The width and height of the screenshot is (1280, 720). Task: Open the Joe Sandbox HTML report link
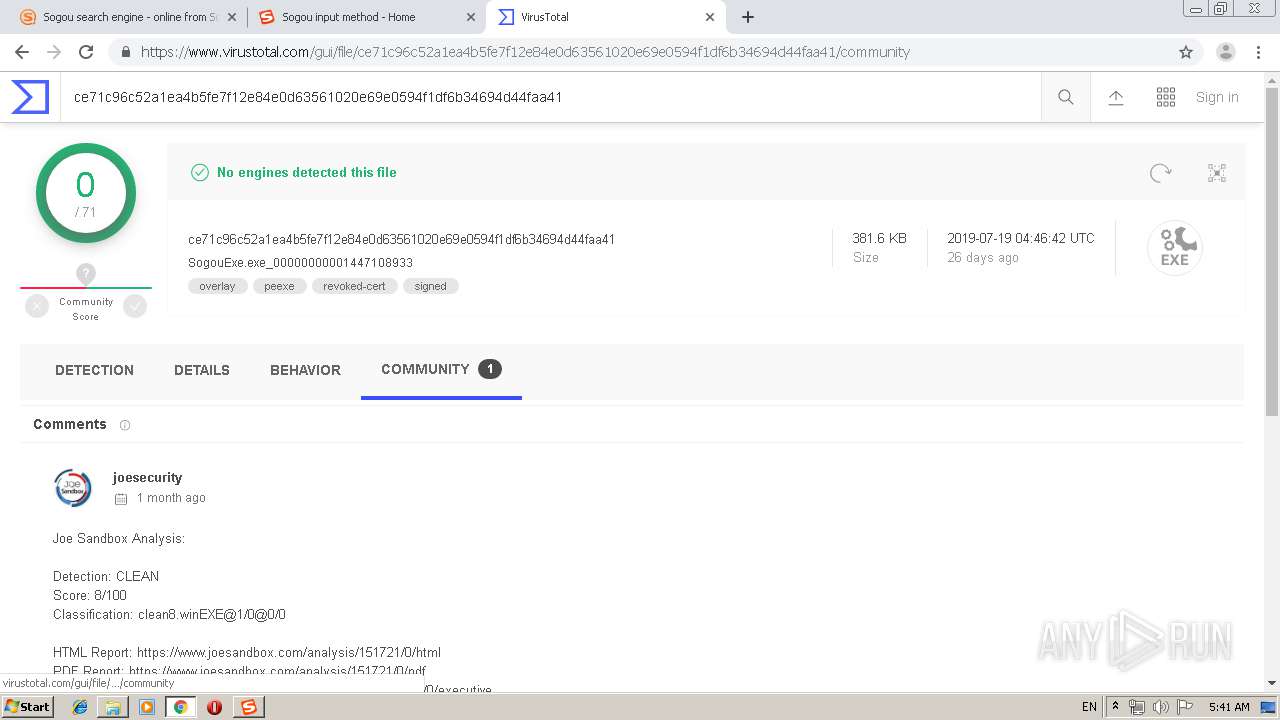click(x=289, y=653)
